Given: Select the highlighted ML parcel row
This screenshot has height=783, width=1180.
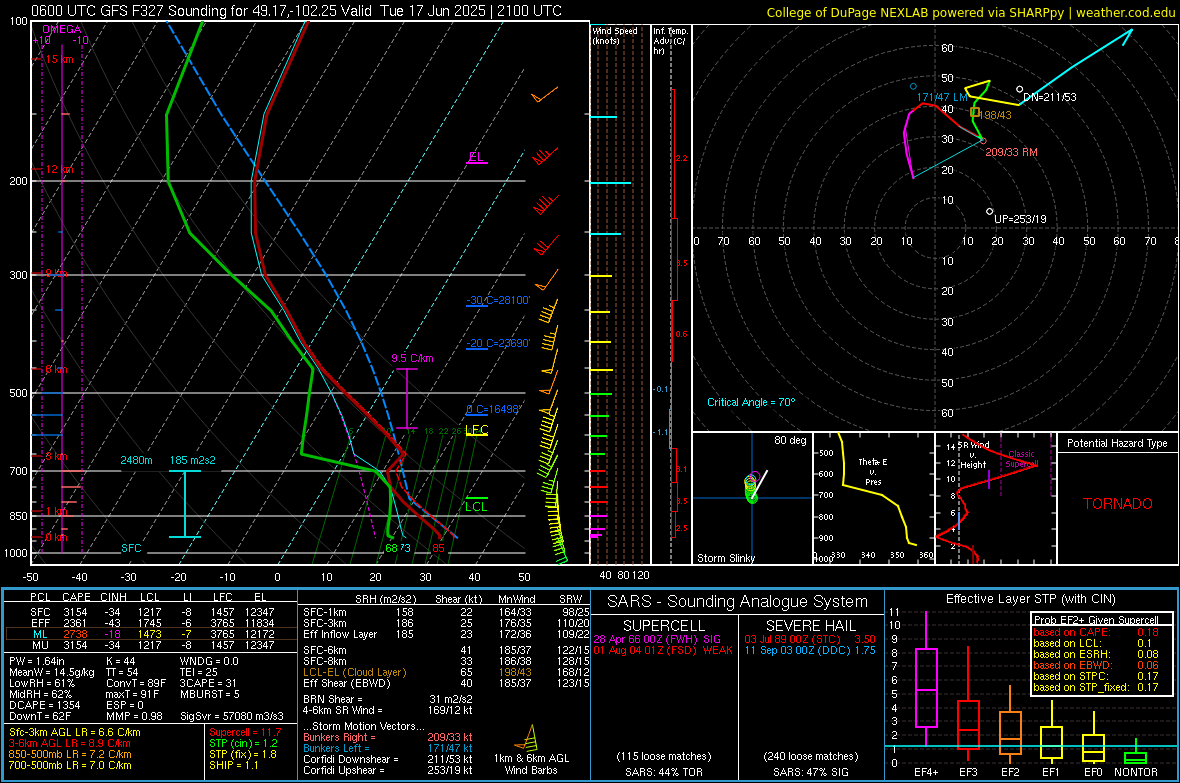Looking at the screenshot, I should tap(152, 634).
